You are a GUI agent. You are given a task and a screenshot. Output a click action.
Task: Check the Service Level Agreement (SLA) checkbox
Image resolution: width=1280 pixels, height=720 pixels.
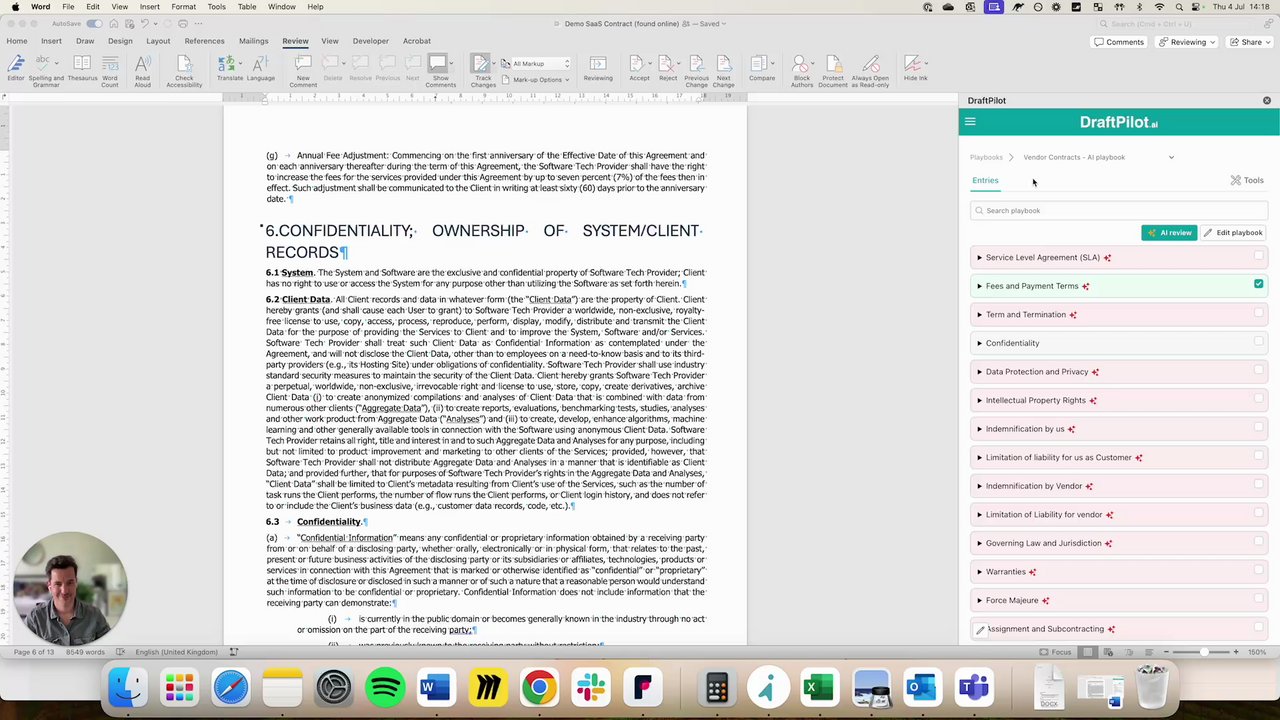point(1258,257)
